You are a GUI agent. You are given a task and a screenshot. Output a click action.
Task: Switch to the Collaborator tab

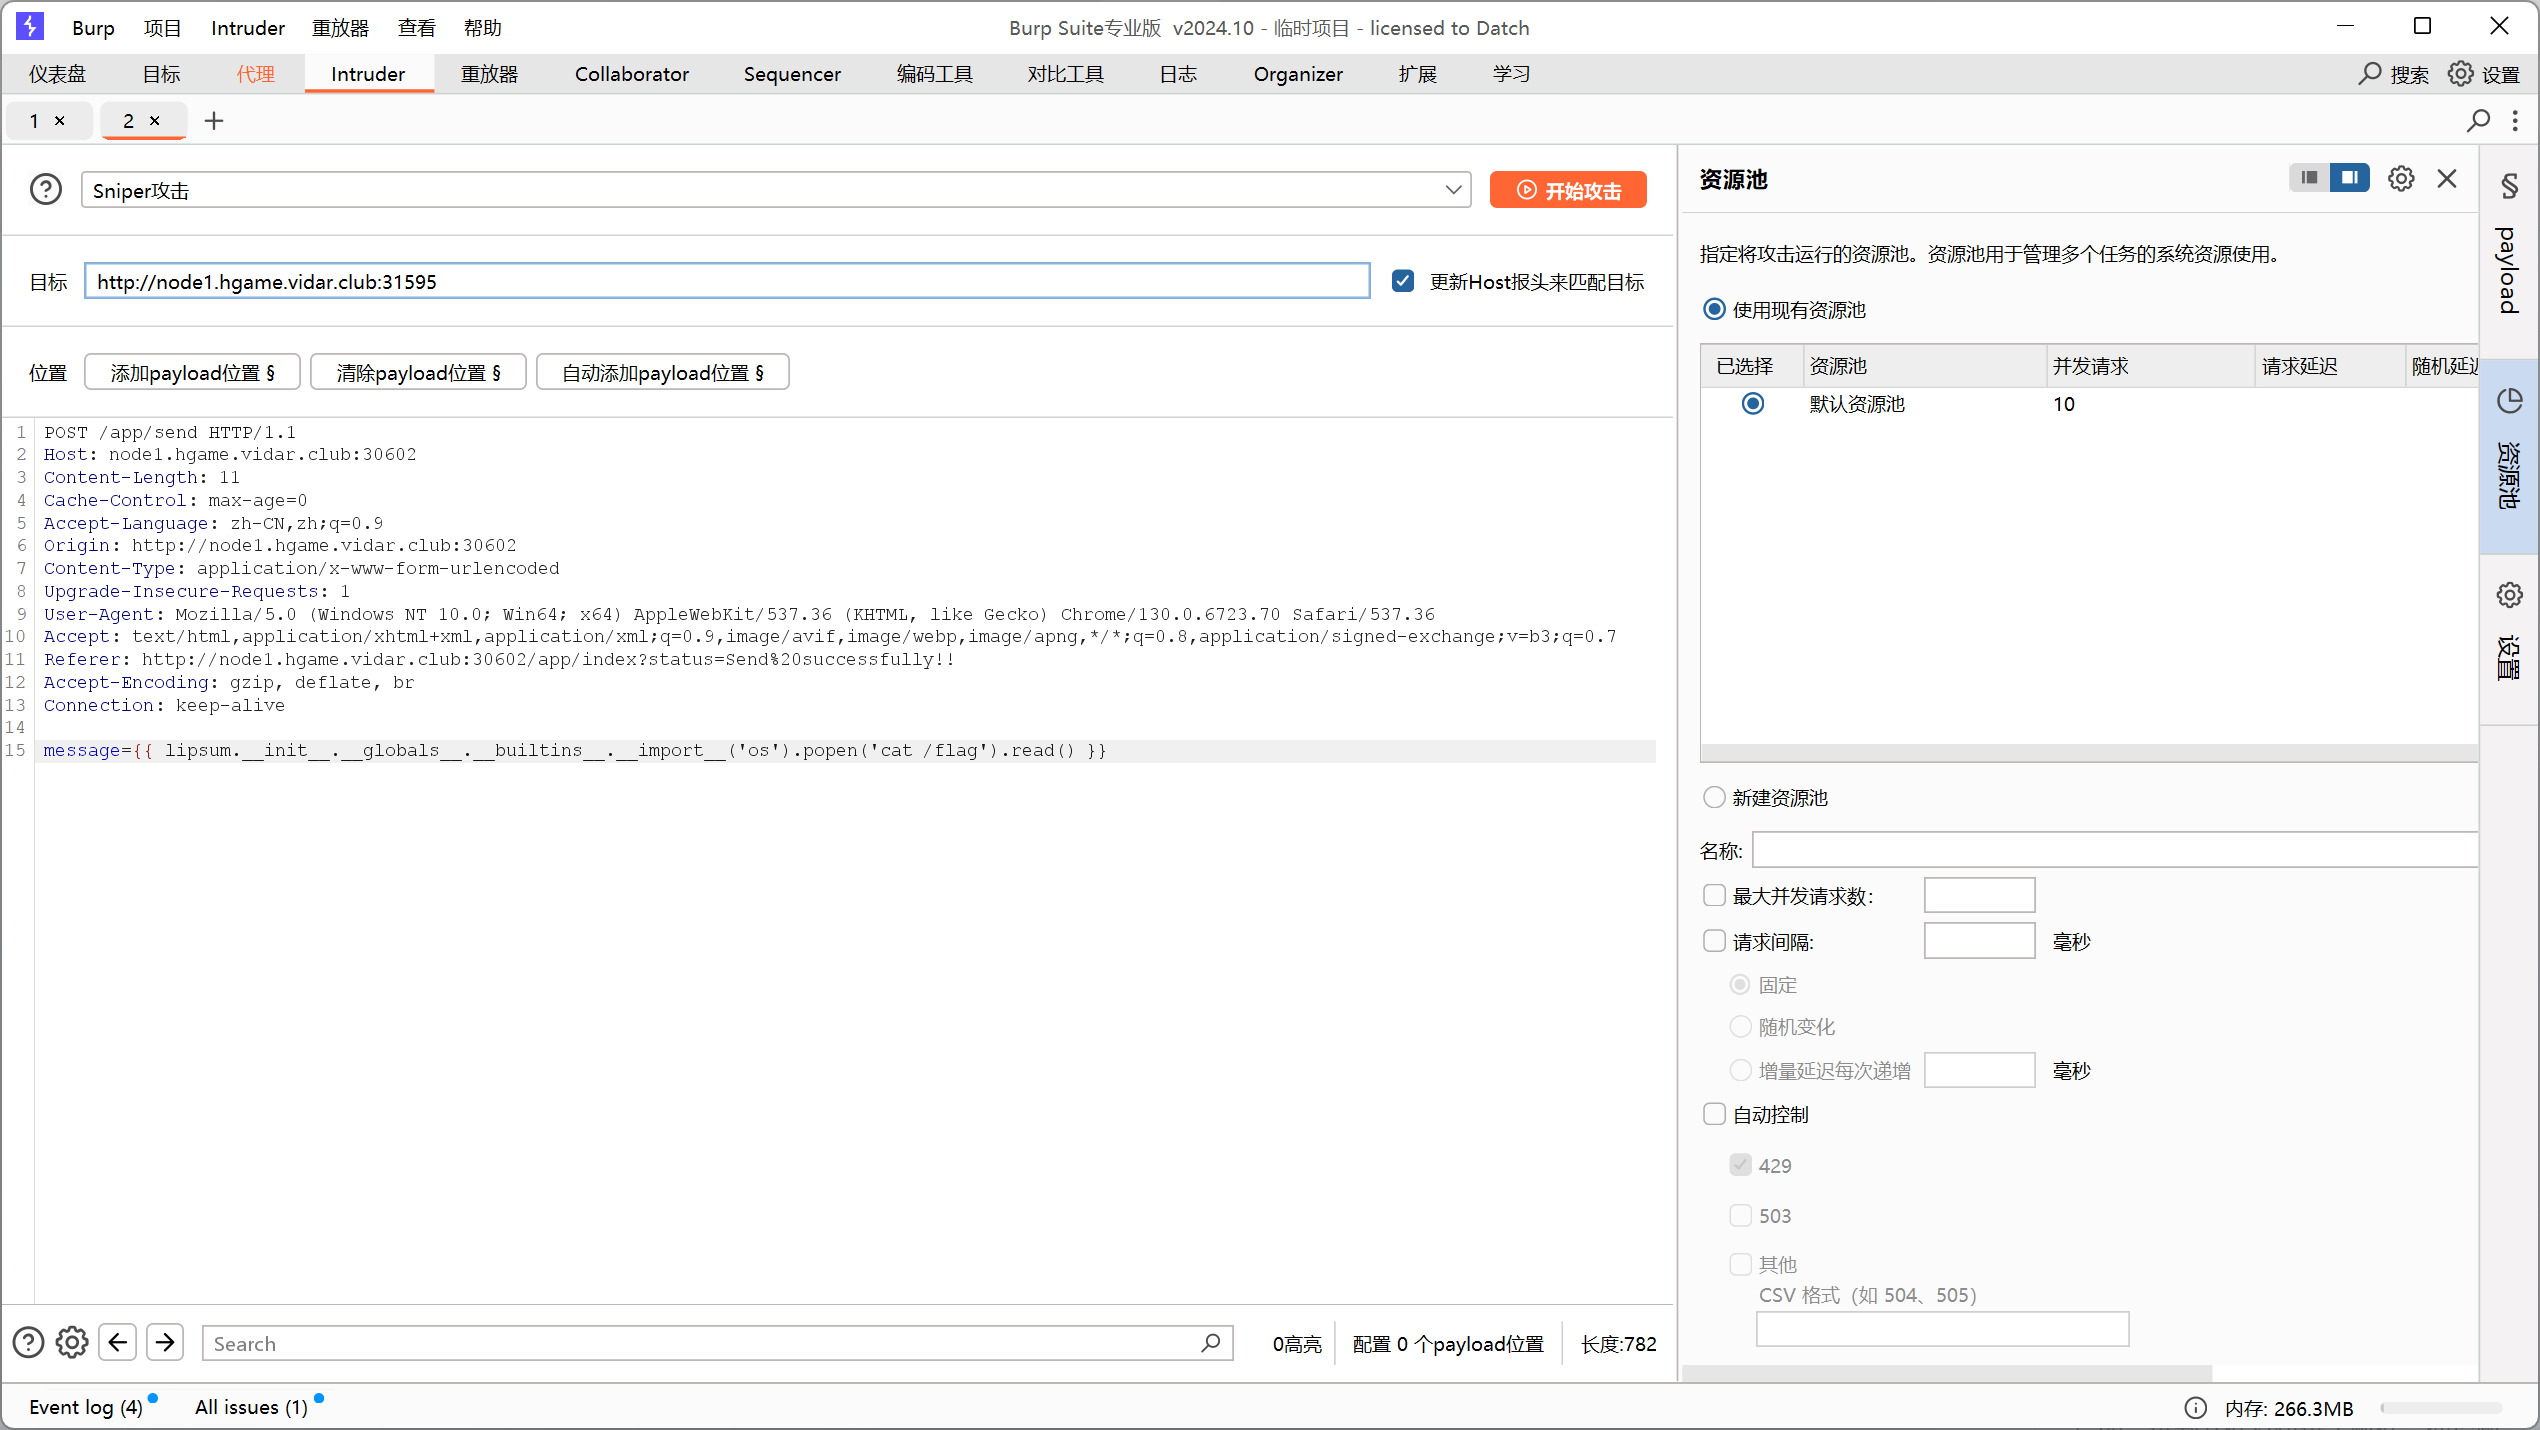[x=631, y=74]
